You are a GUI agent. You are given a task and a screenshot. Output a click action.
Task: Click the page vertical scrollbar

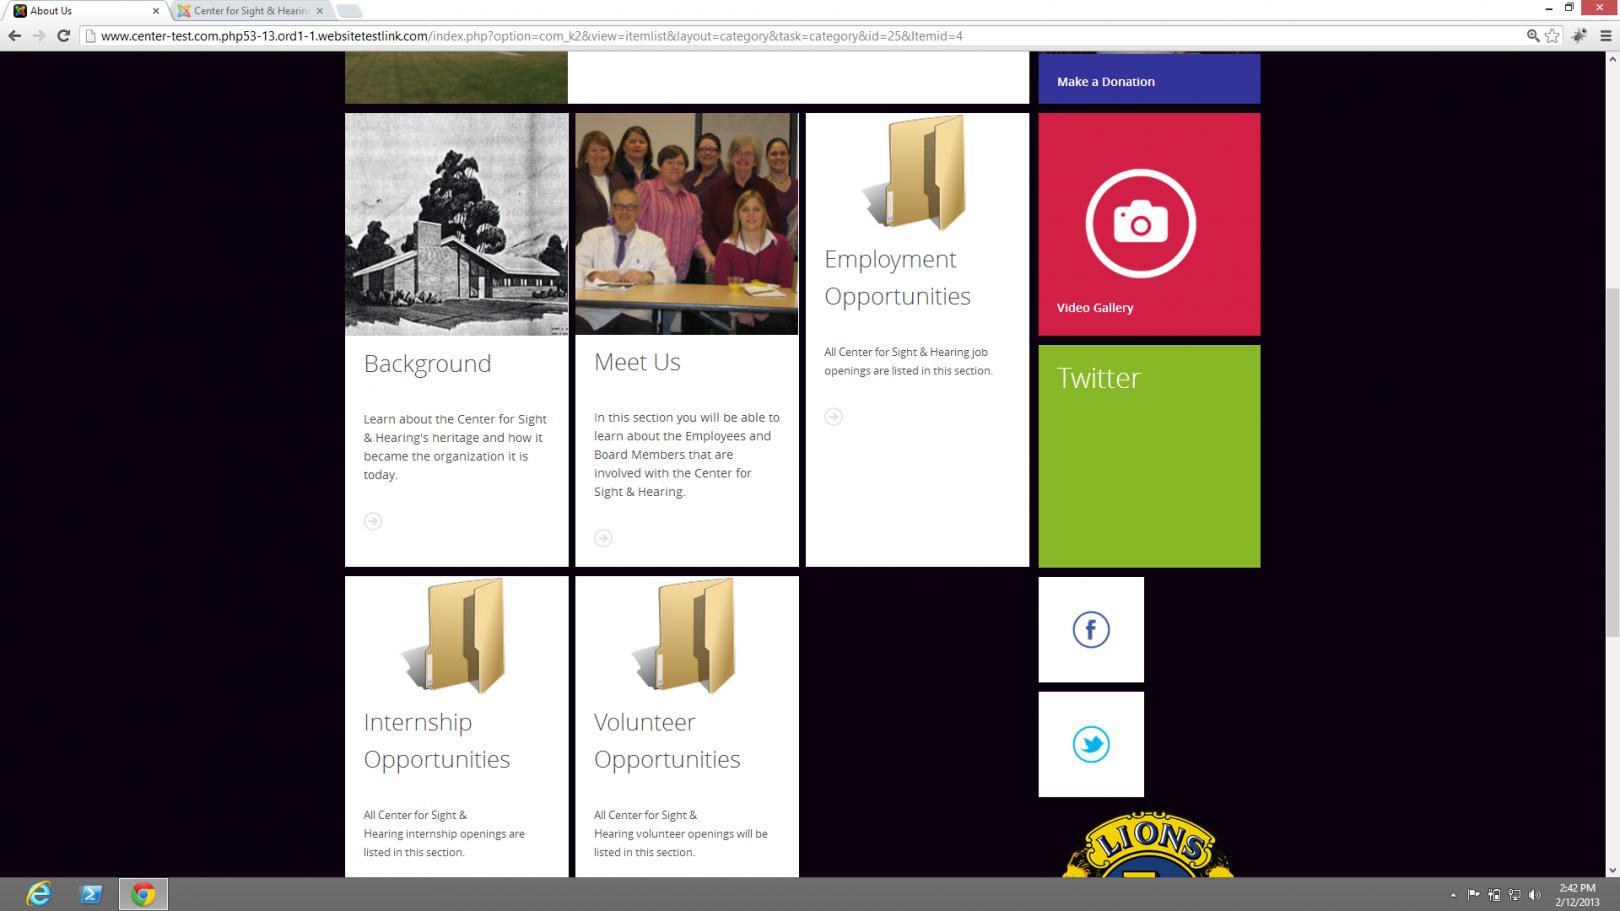click(1610, 465)
